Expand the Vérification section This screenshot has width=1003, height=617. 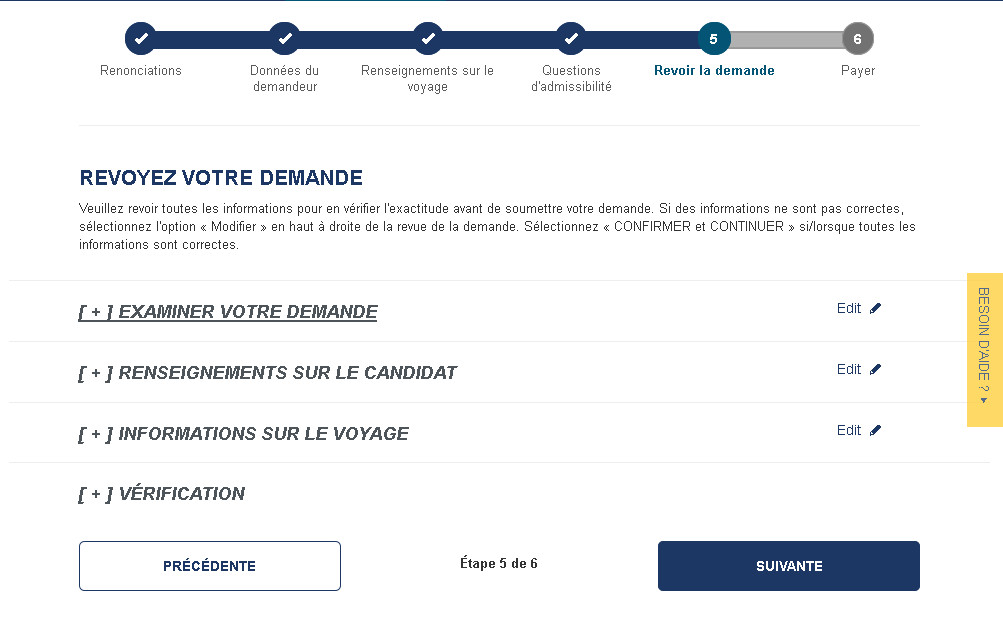160,493
